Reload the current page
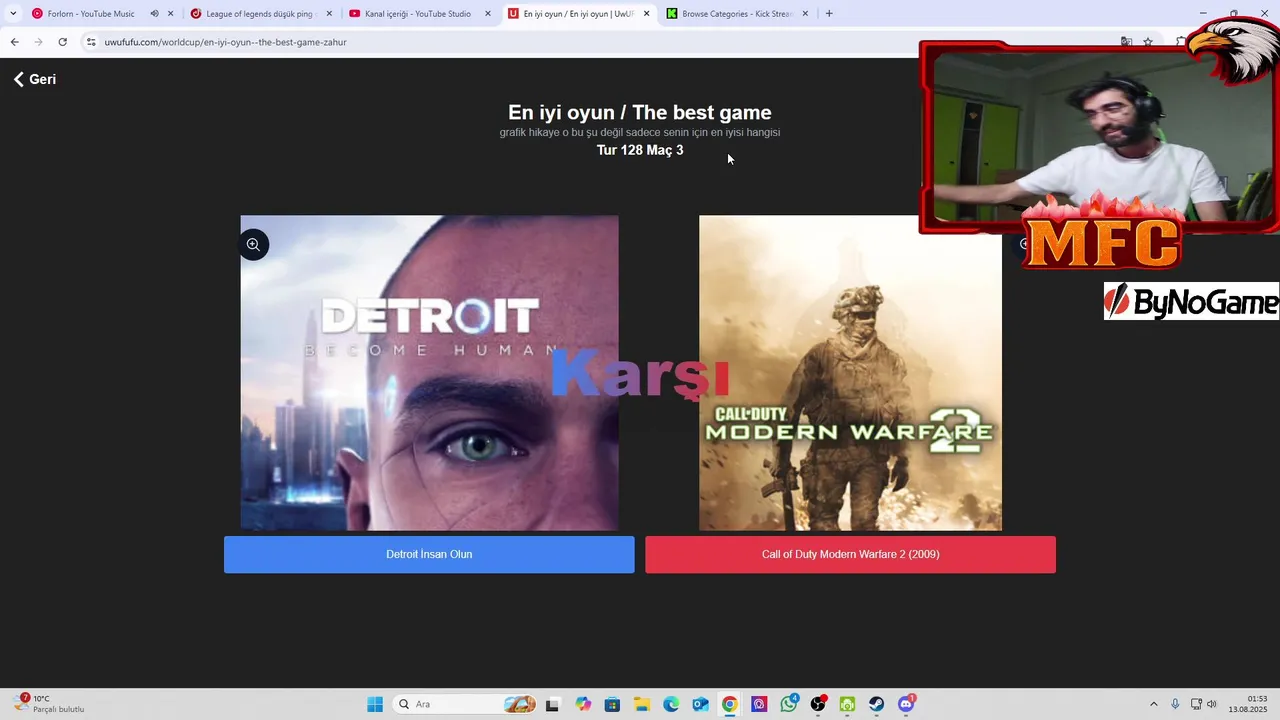 click(x=62, y=42)
